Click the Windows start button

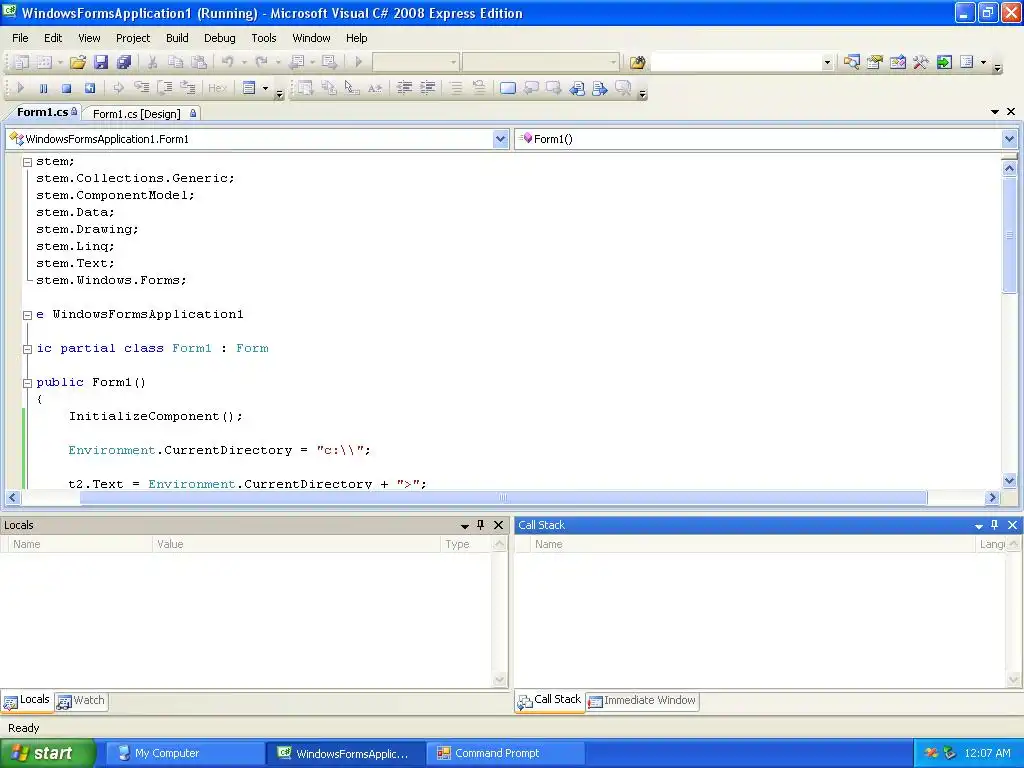pos(47,753)
